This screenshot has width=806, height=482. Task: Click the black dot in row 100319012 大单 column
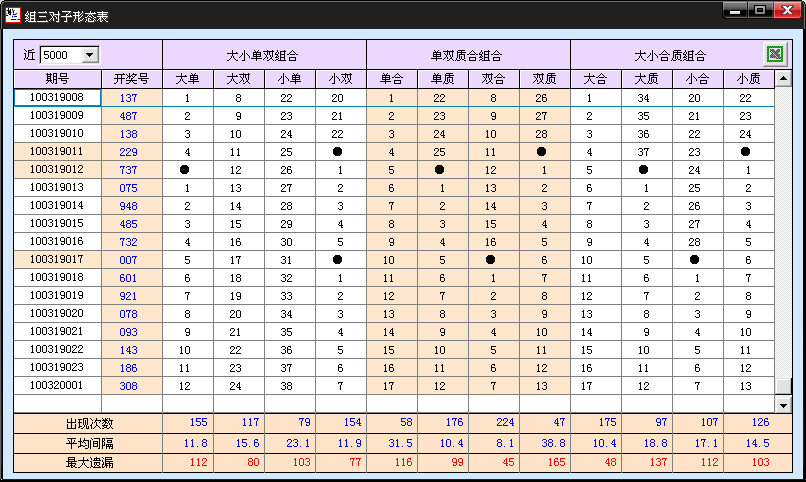[x=187, y=170]
